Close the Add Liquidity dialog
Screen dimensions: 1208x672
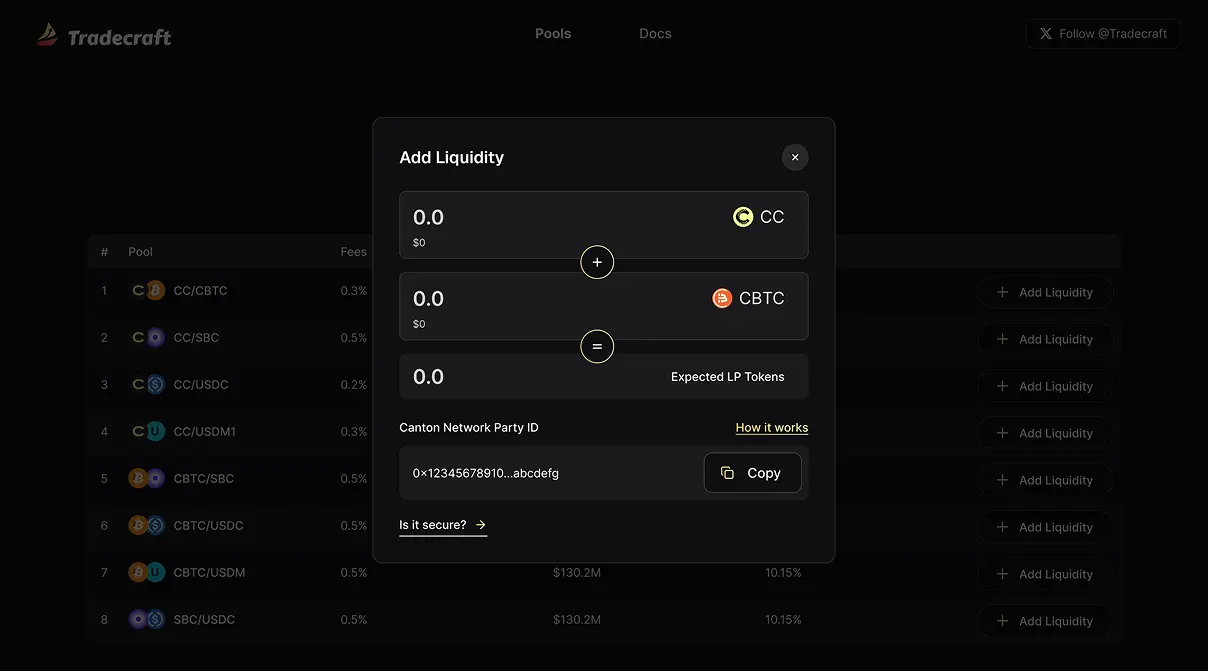tap(795, 157)
